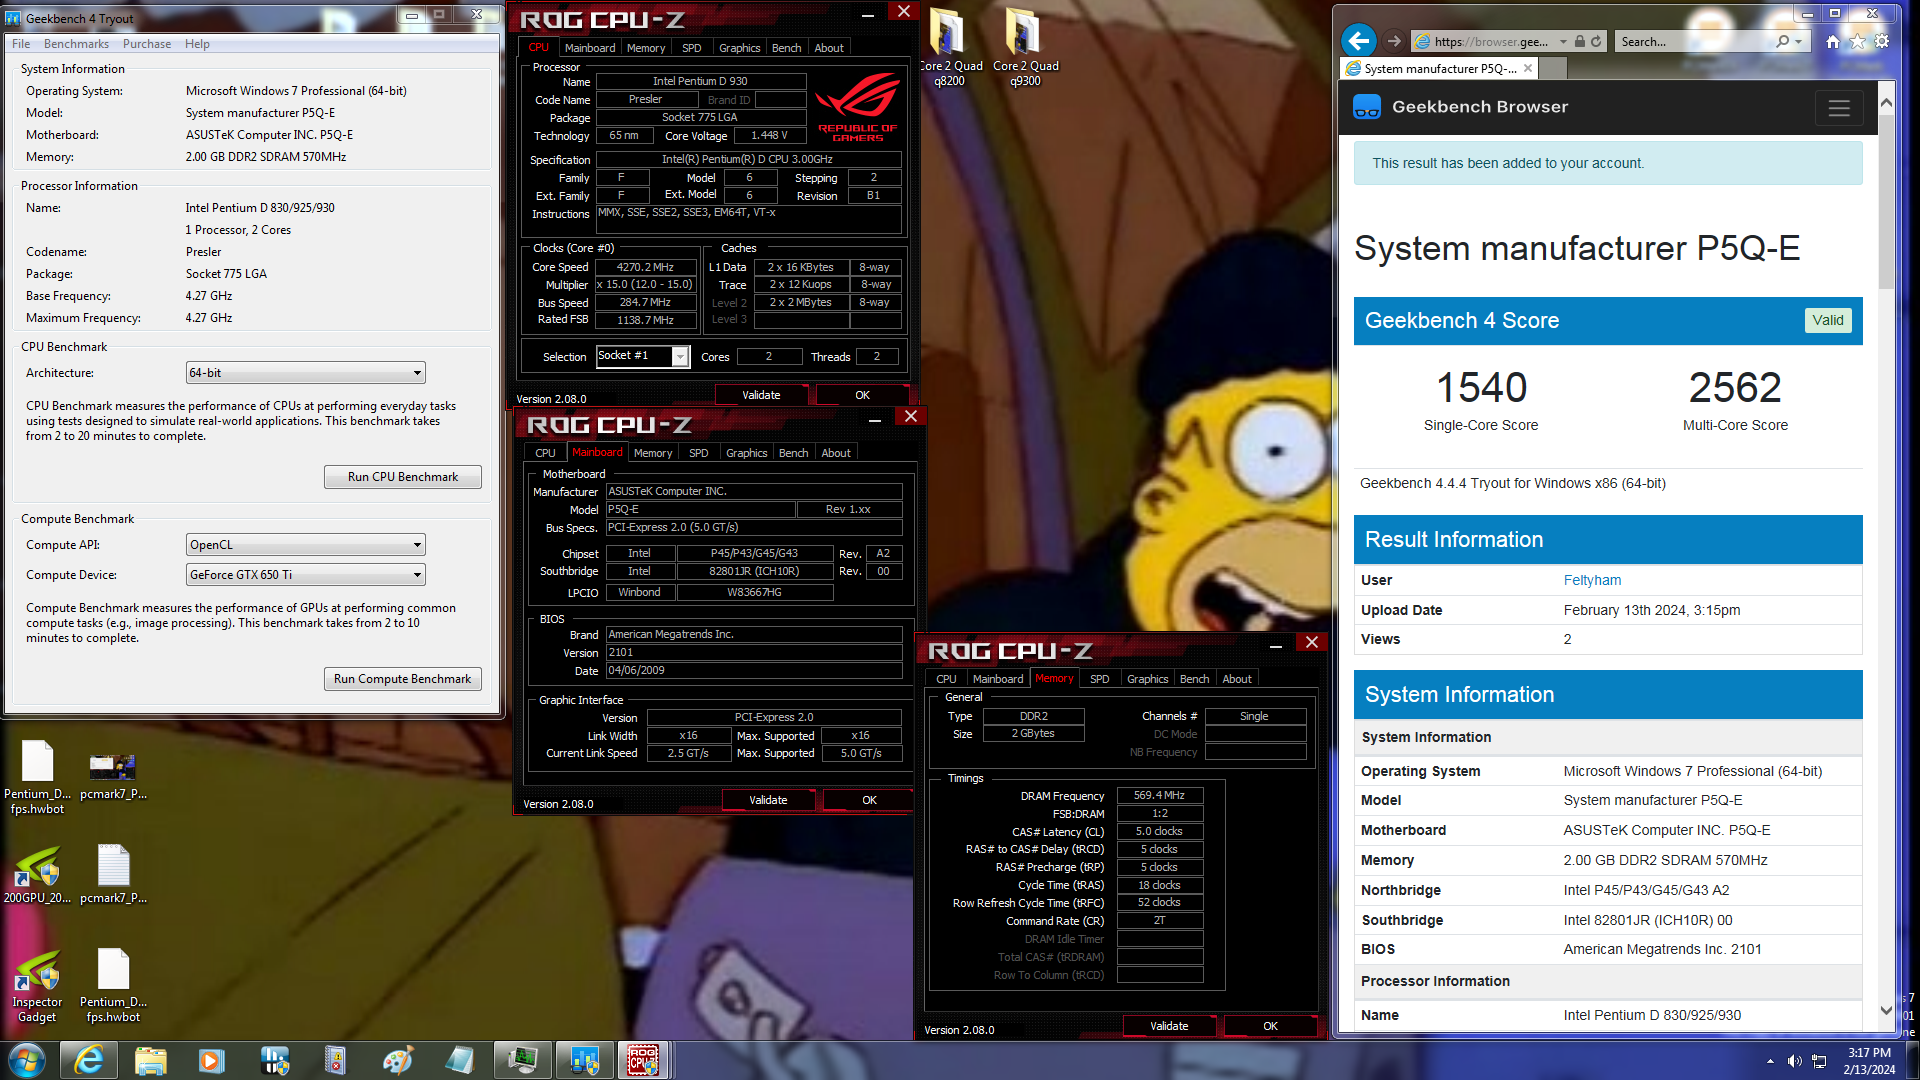Open the IE Tools gear menu
Image resolution: width=1920 pixels, height=1080 pixels.
click(x=1882, y=41)
